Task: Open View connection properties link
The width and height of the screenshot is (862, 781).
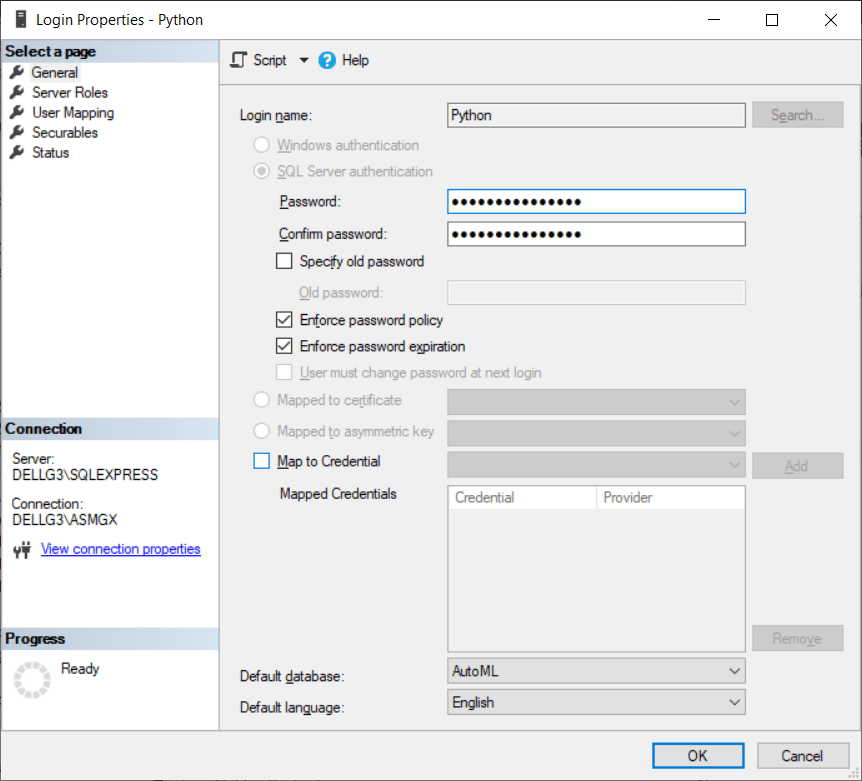Action: [x=120, y=549]
